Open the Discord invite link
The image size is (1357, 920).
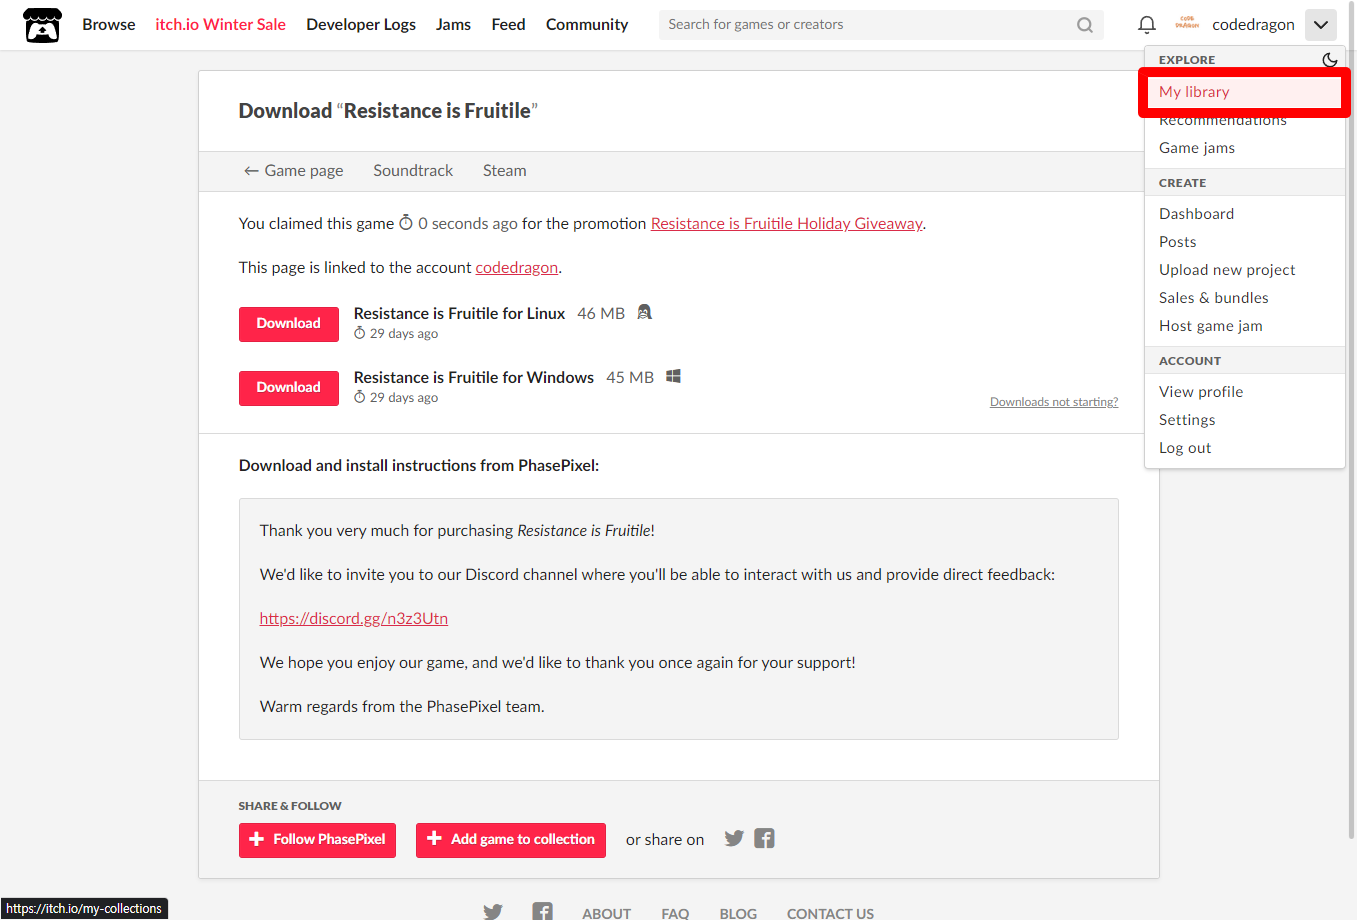coord(354,619)
